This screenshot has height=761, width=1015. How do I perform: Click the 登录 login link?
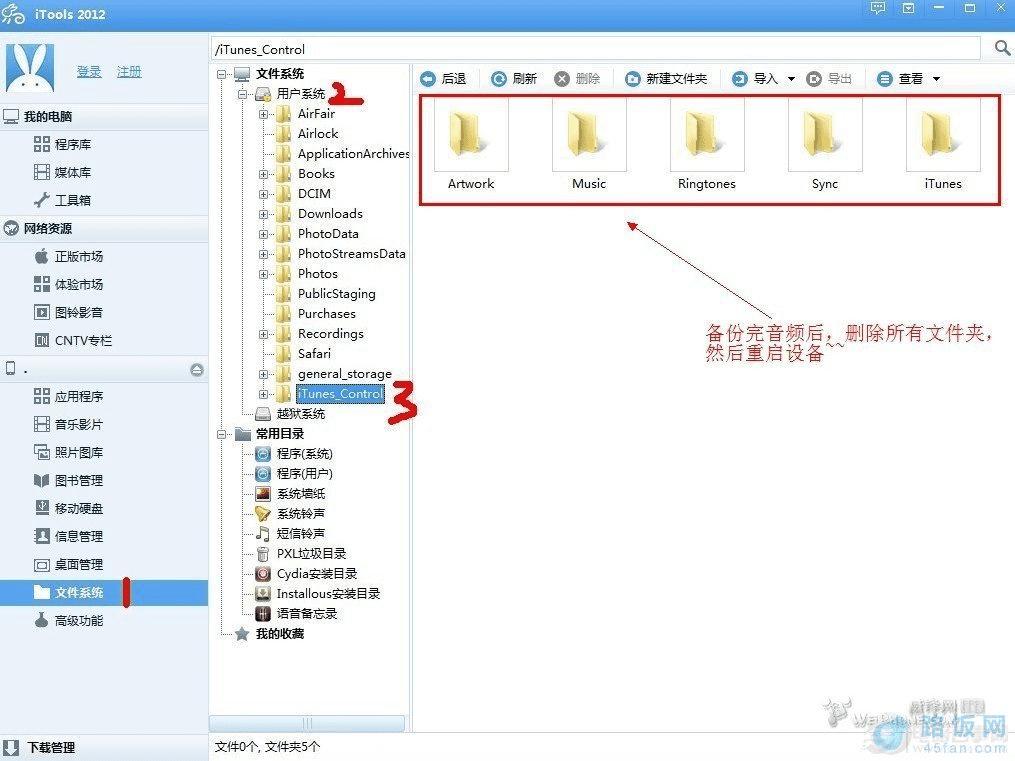[89, 72]
